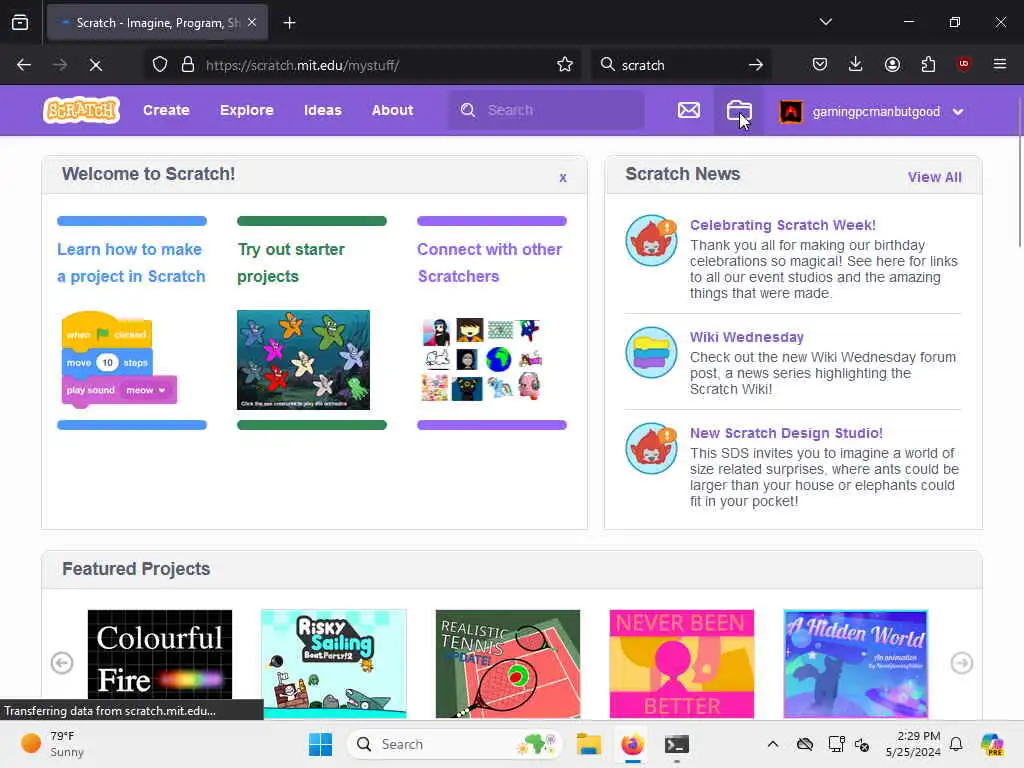This screenshot has width=1024, height=768.
Task: Submit search with the arrow button
Action: [756, 65]
